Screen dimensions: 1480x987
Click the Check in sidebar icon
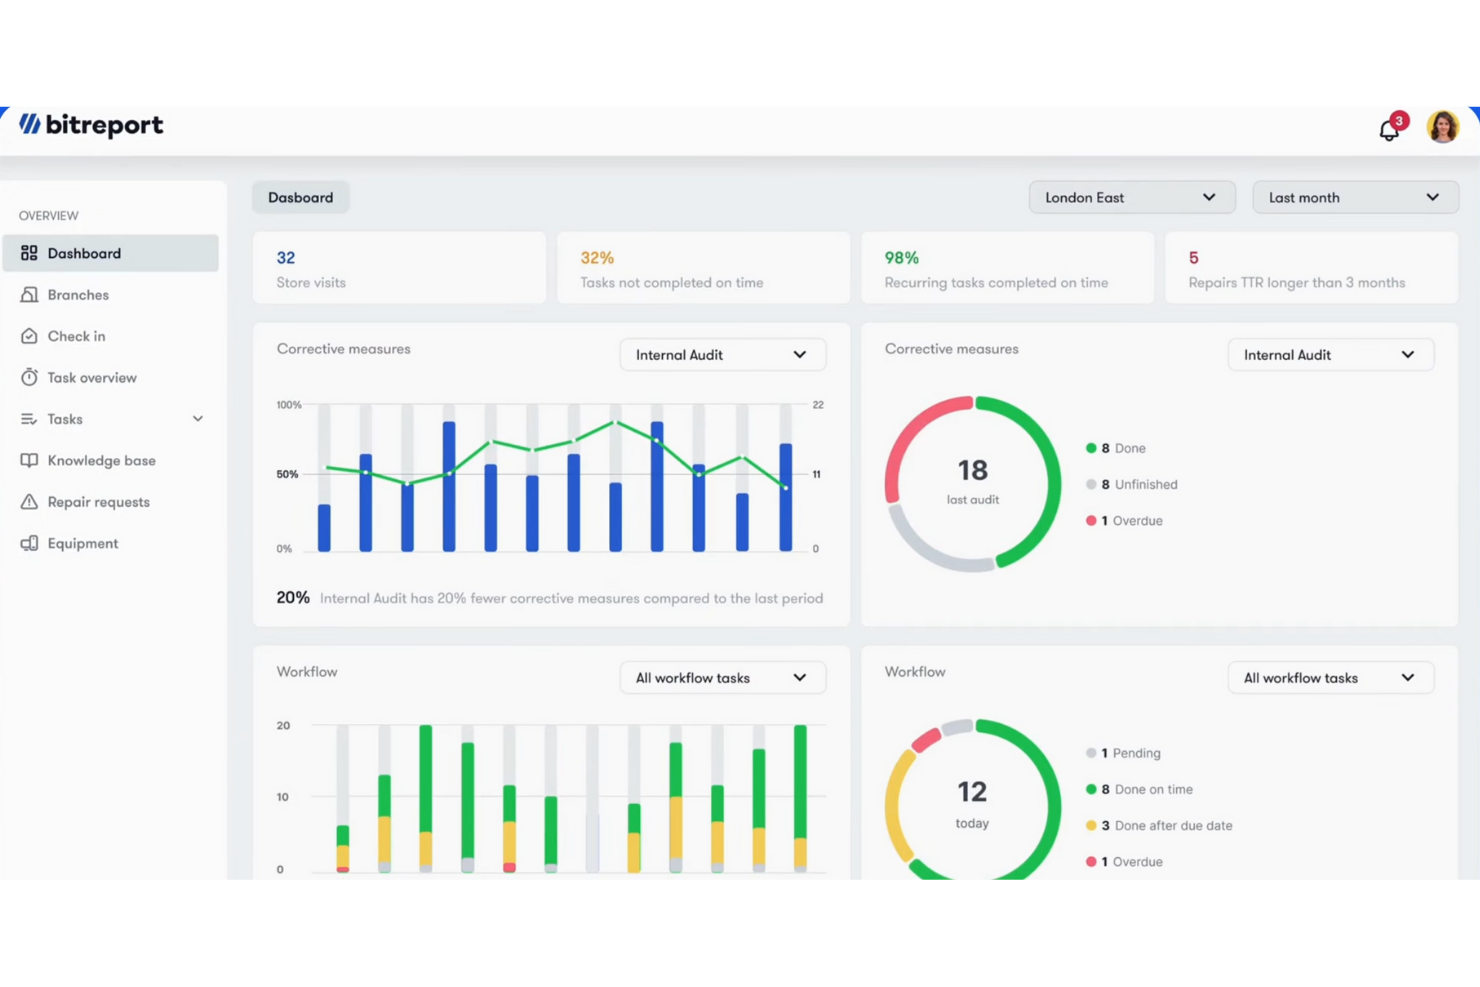point(30,336)
